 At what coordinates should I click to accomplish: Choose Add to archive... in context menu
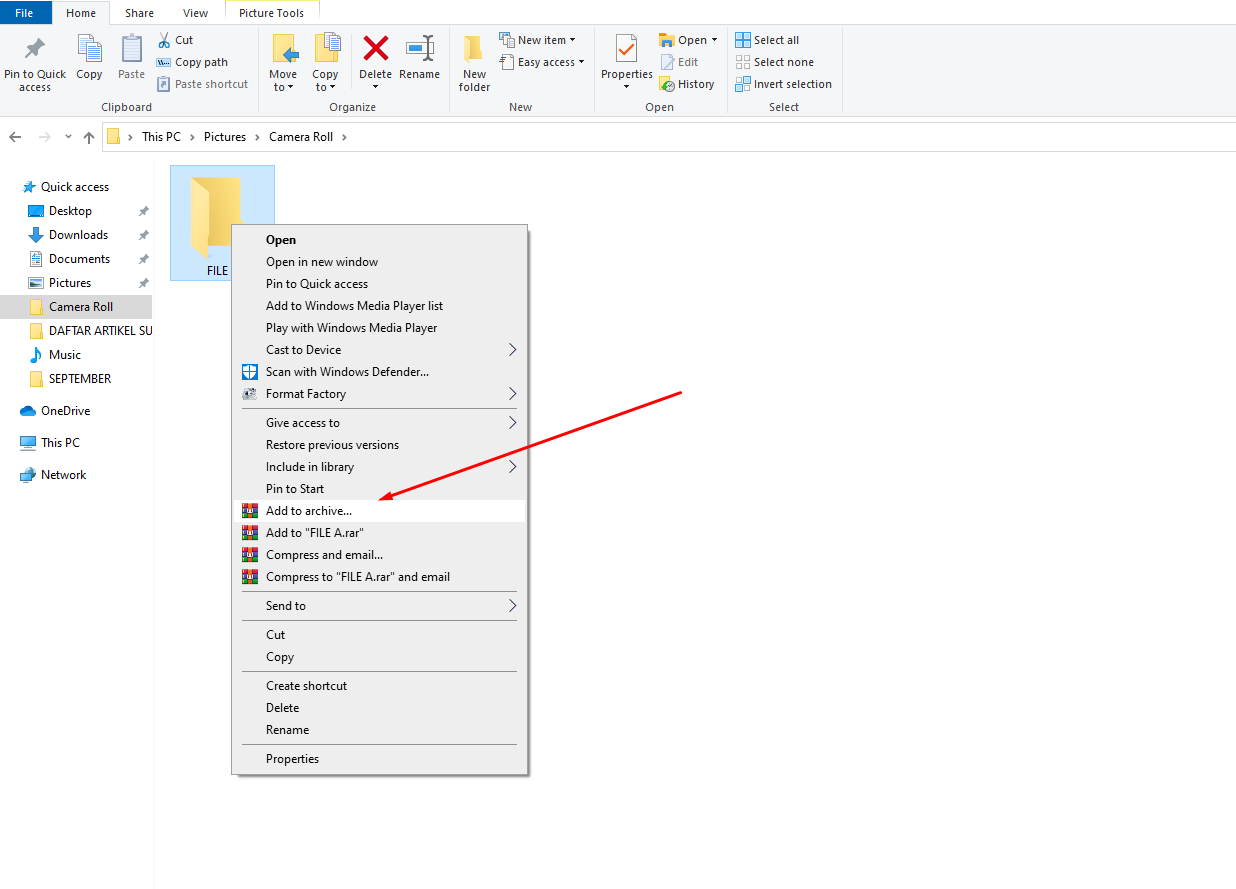point(309,511)
